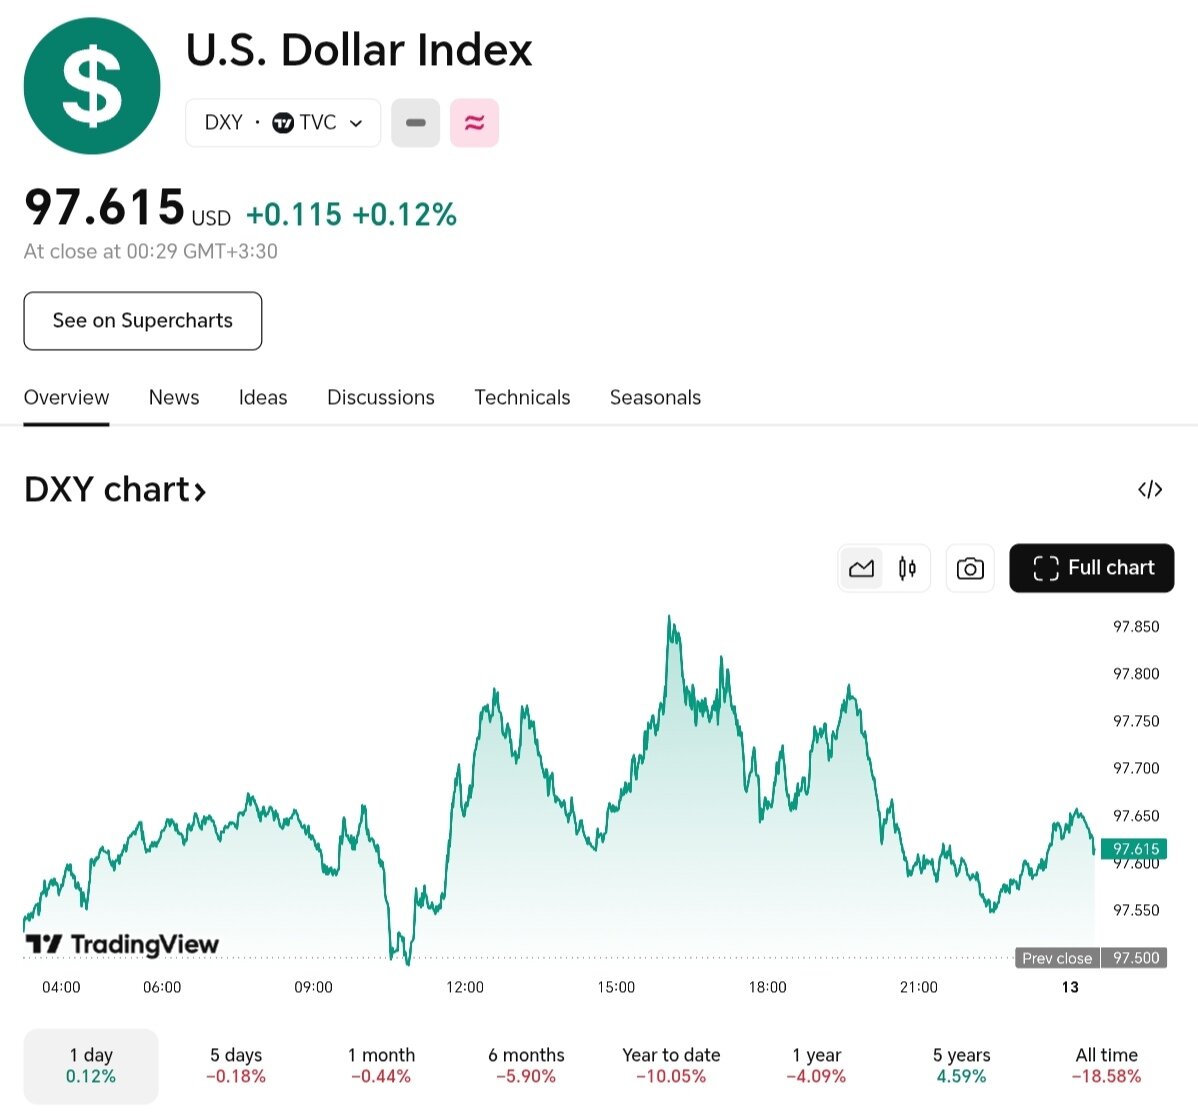Image resolution: width=1198 pixels, height=1118 pixels.
Task: Click the See on Supercharts button
Action: click(x=142, y=321)
